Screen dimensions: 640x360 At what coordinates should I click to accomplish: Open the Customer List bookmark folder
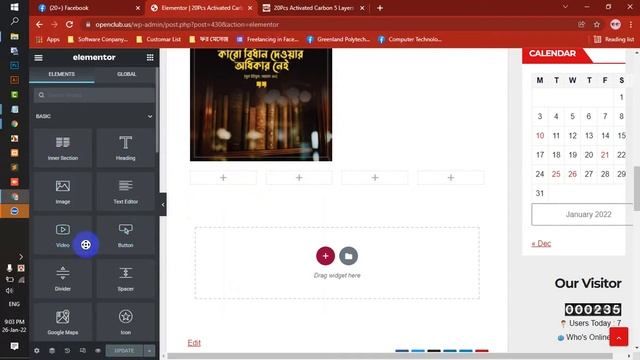point(159,39)
